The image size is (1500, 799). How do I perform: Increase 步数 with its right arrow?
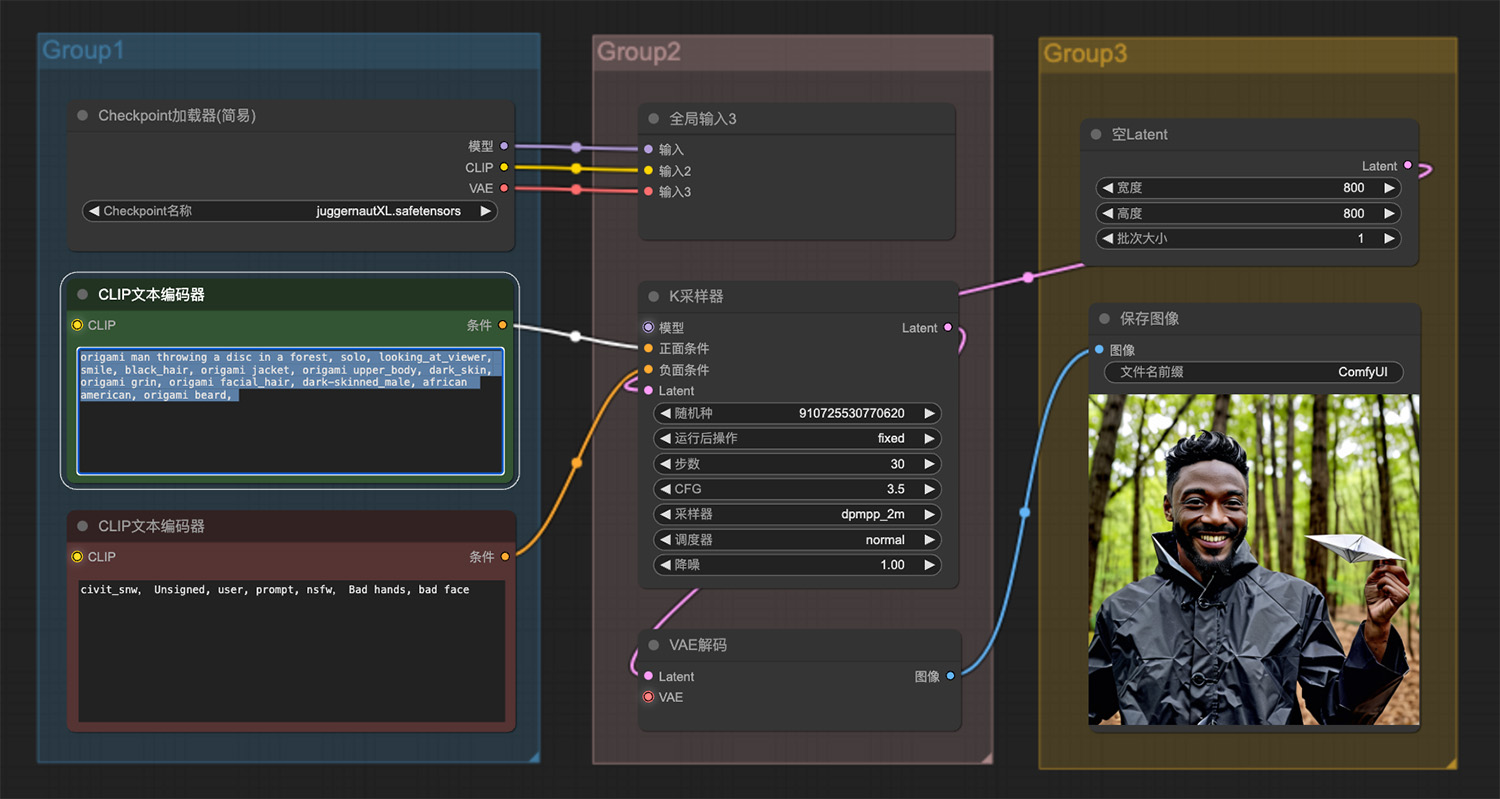pos(930,464)
